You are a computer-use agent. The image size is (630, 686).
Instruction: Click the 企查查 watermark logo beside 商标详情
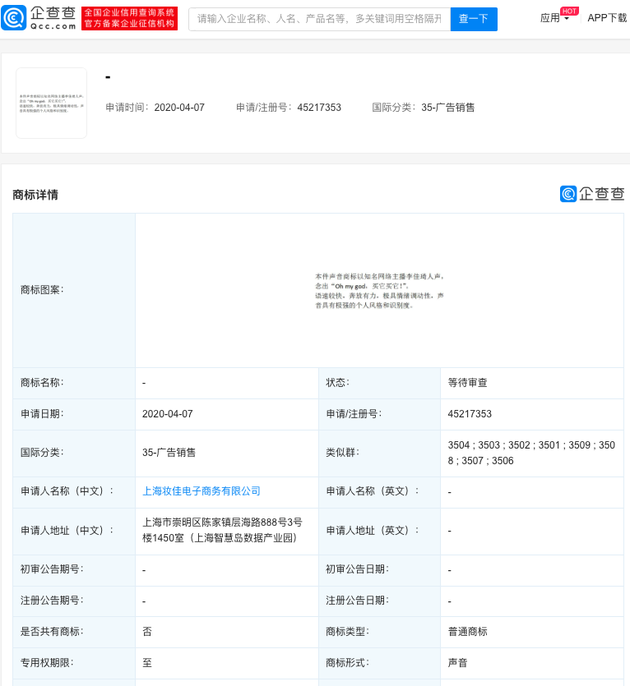click(x=592, y=194)
